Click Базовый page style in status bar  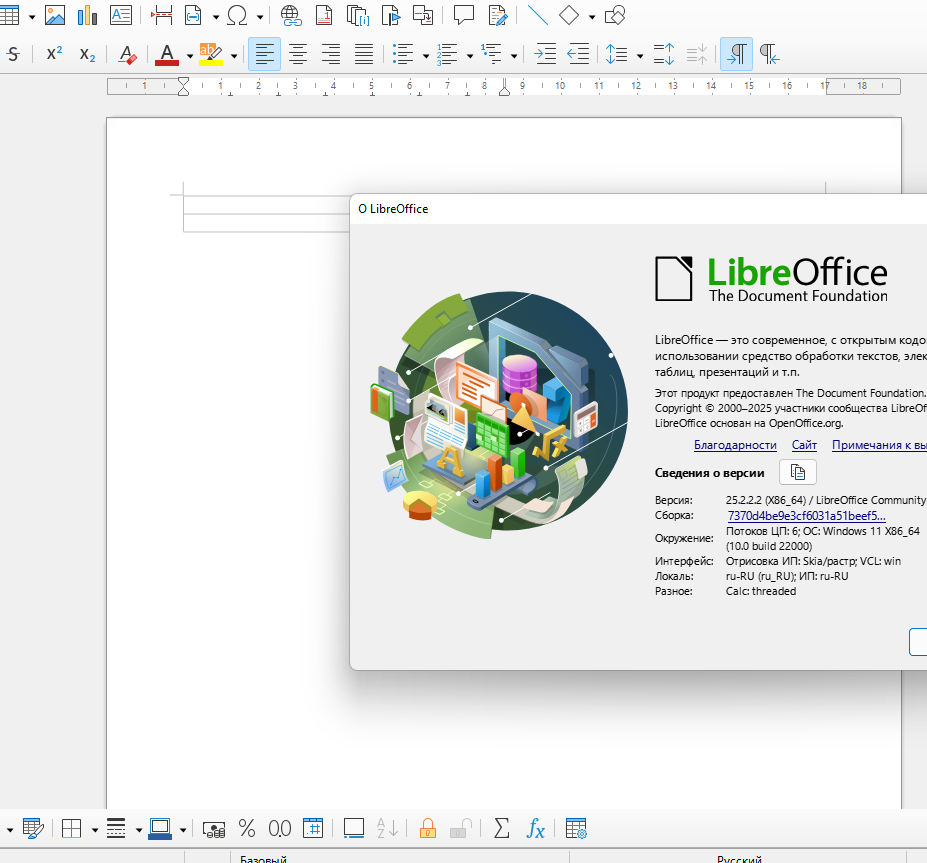pos(263,859)
